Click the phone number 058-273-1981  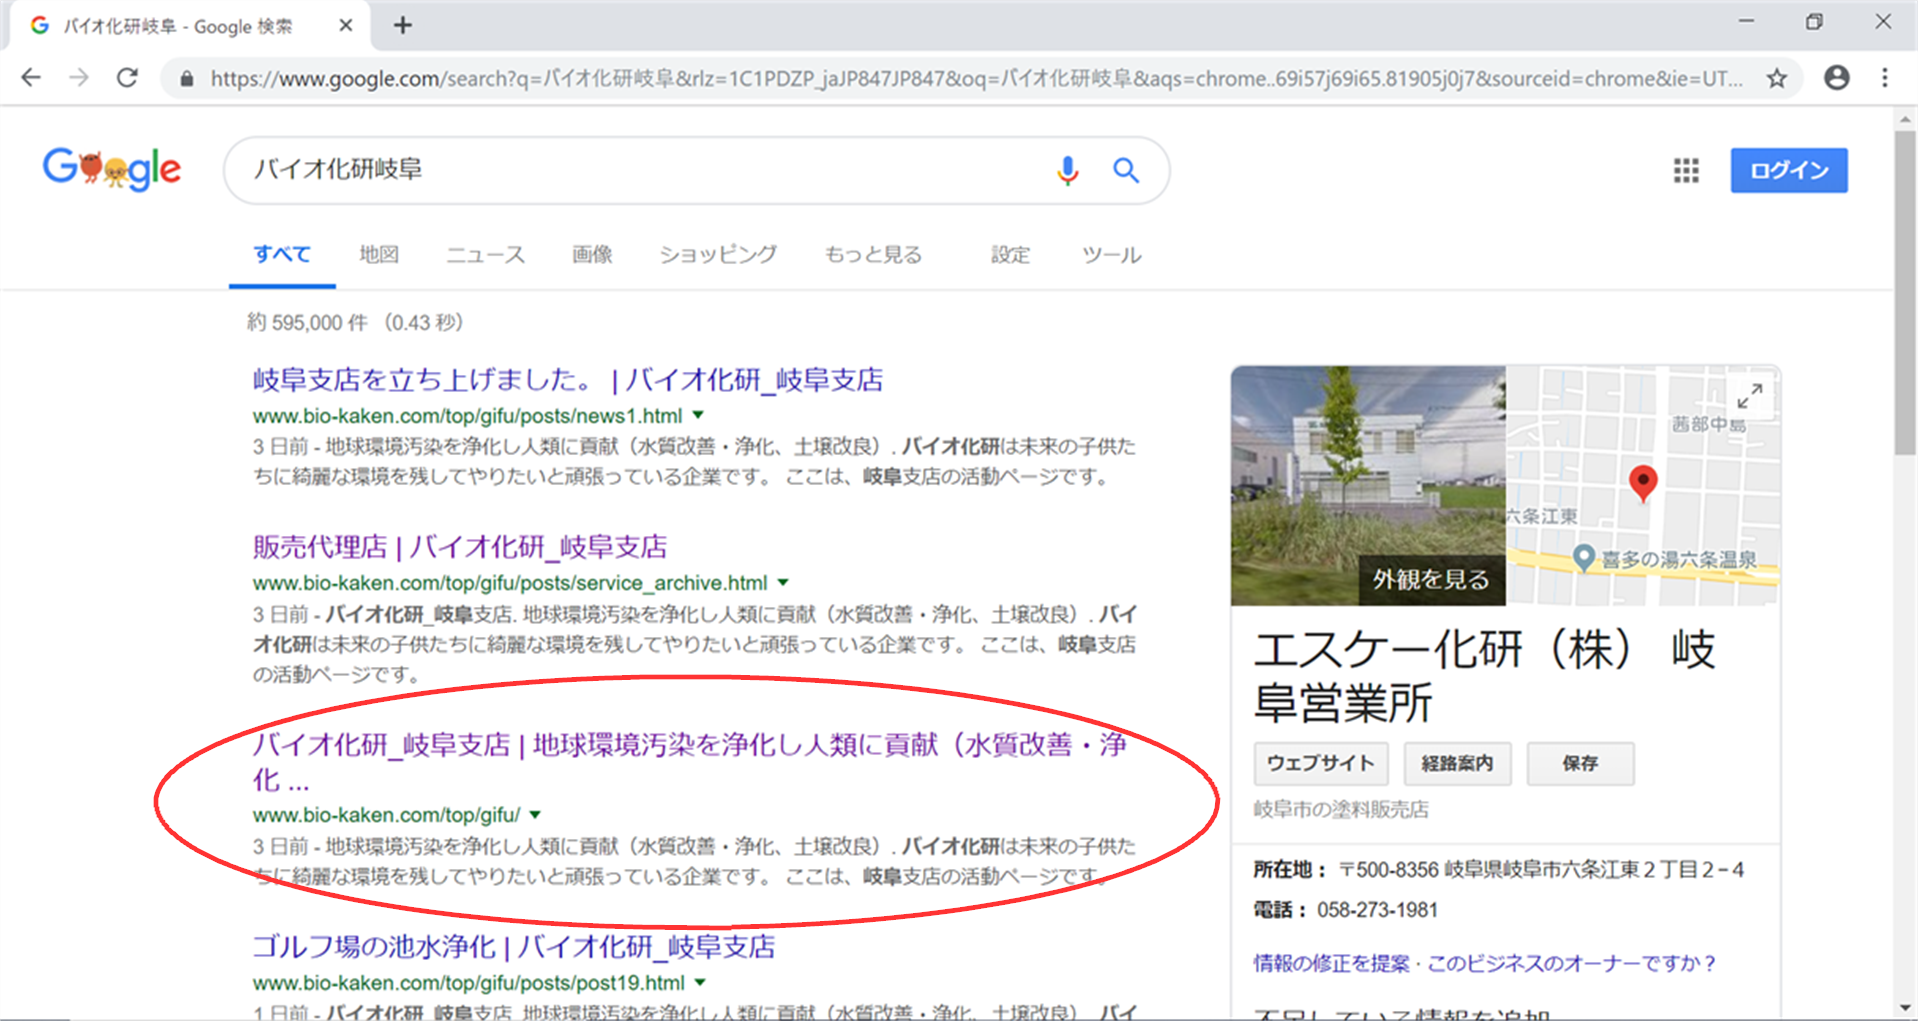1377,910
